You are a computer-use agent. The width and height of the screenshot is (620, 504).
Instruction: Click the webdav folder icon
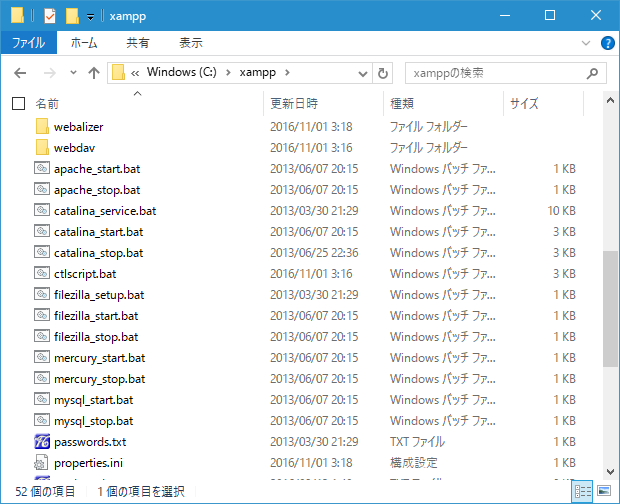click(42, 147)
